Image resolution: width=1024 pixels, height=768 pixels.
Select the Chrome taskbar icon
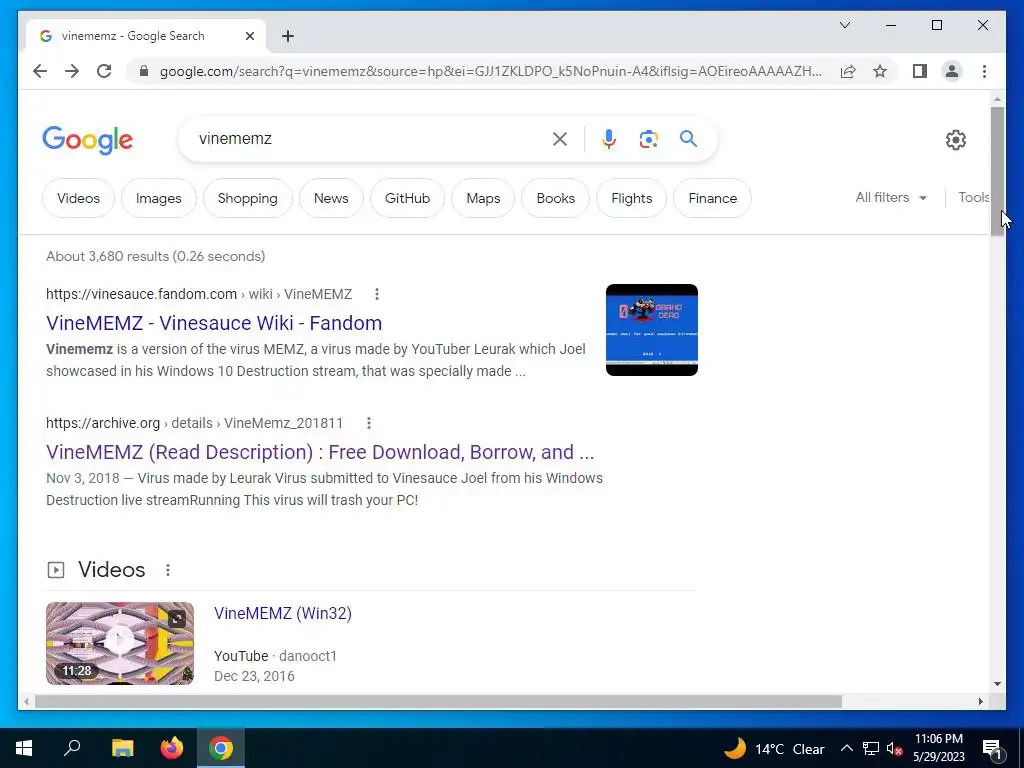point(221,748)
